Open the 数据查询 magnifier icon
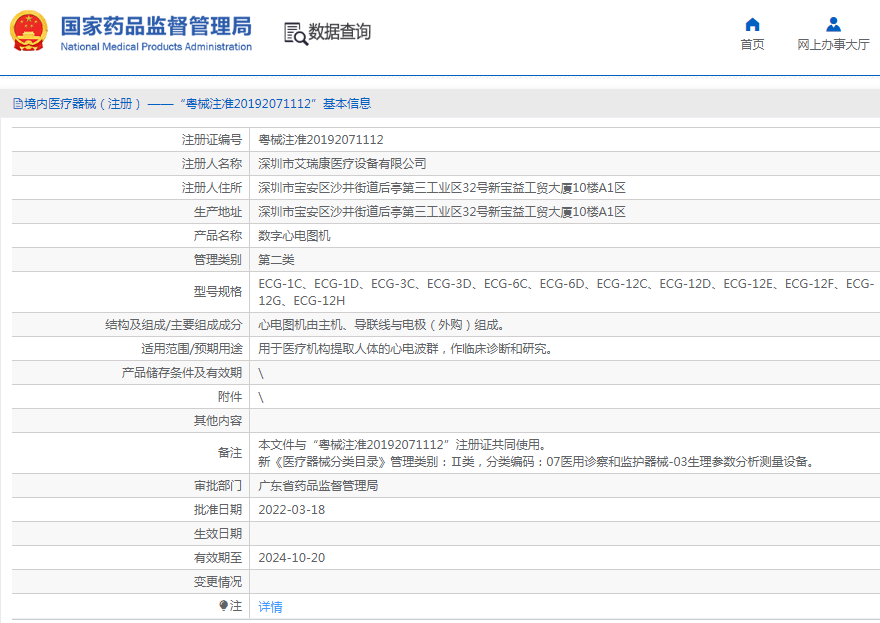 tap(295, 33)
